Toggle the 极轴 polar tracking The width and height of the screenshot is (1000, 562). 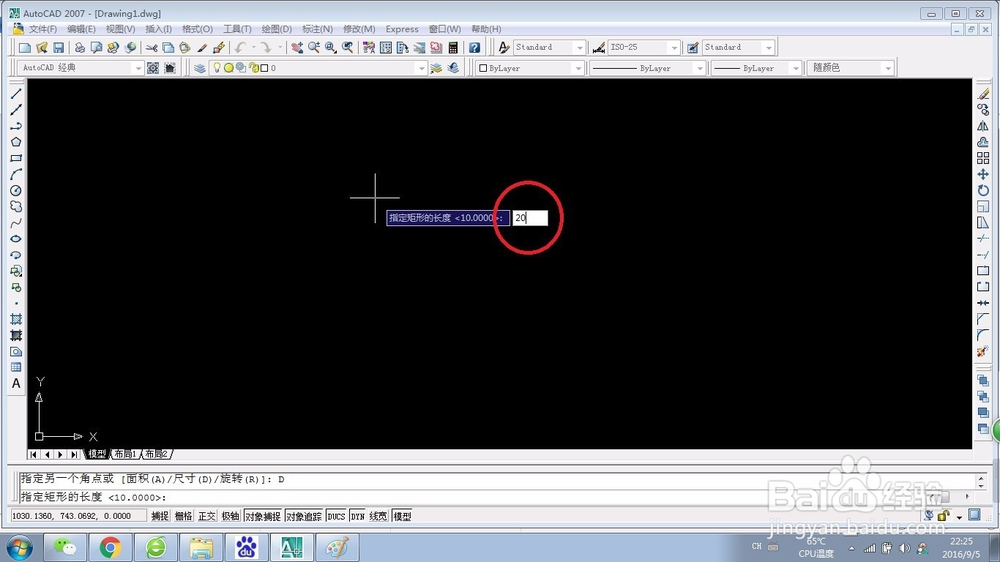(x=230, y=516)
